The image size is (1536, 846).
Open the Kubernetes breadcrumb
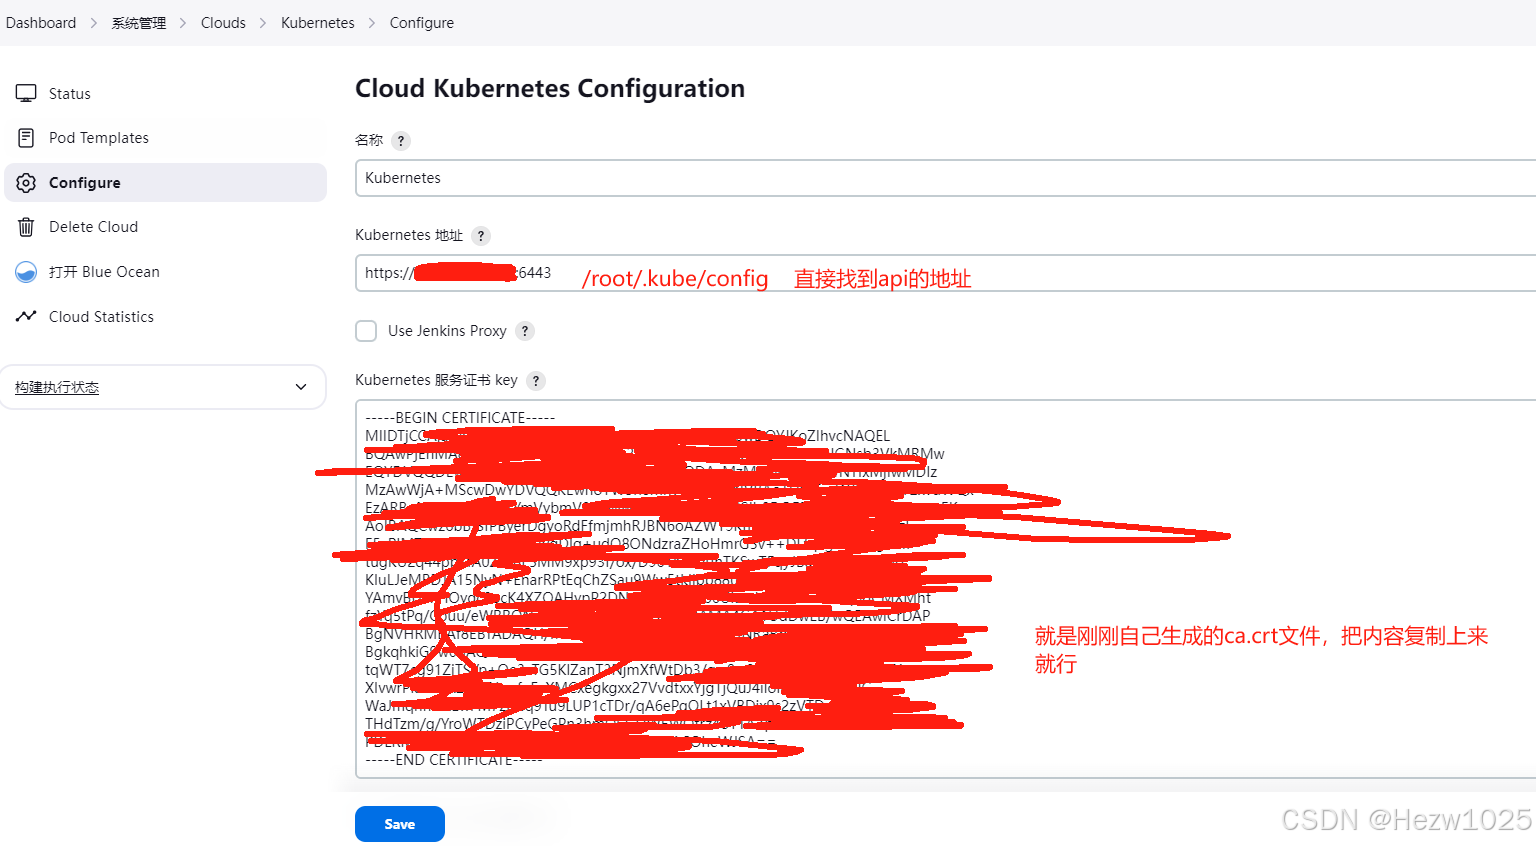[x=318, y=23]
